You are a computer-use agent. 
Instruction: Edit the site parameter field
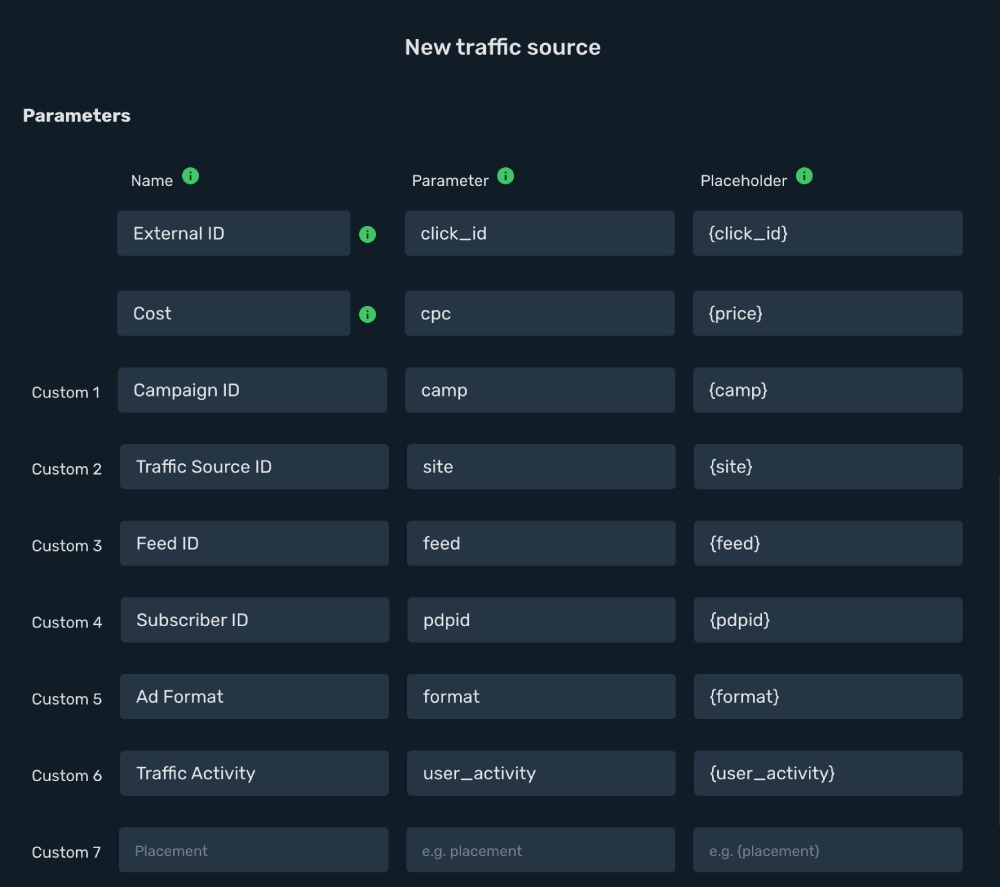point(541,467)
